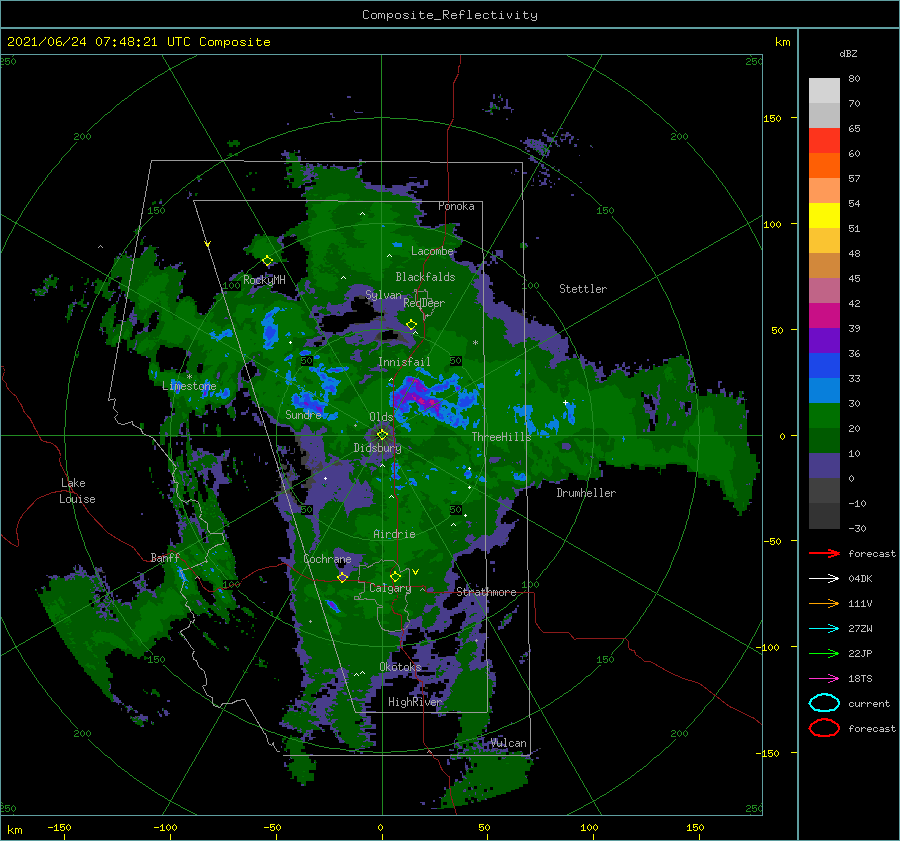Click the red forecast arrow legend icon
This screenshot has height=841, width=900.
pyautogui.click(x=824, y=553)
